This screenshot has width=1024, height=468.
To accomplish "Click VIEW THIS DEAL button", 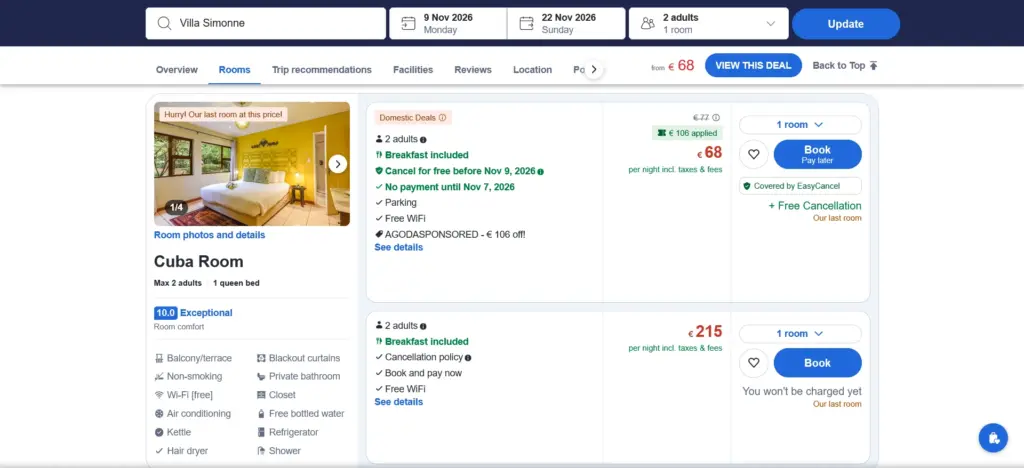I will [753, 65].
